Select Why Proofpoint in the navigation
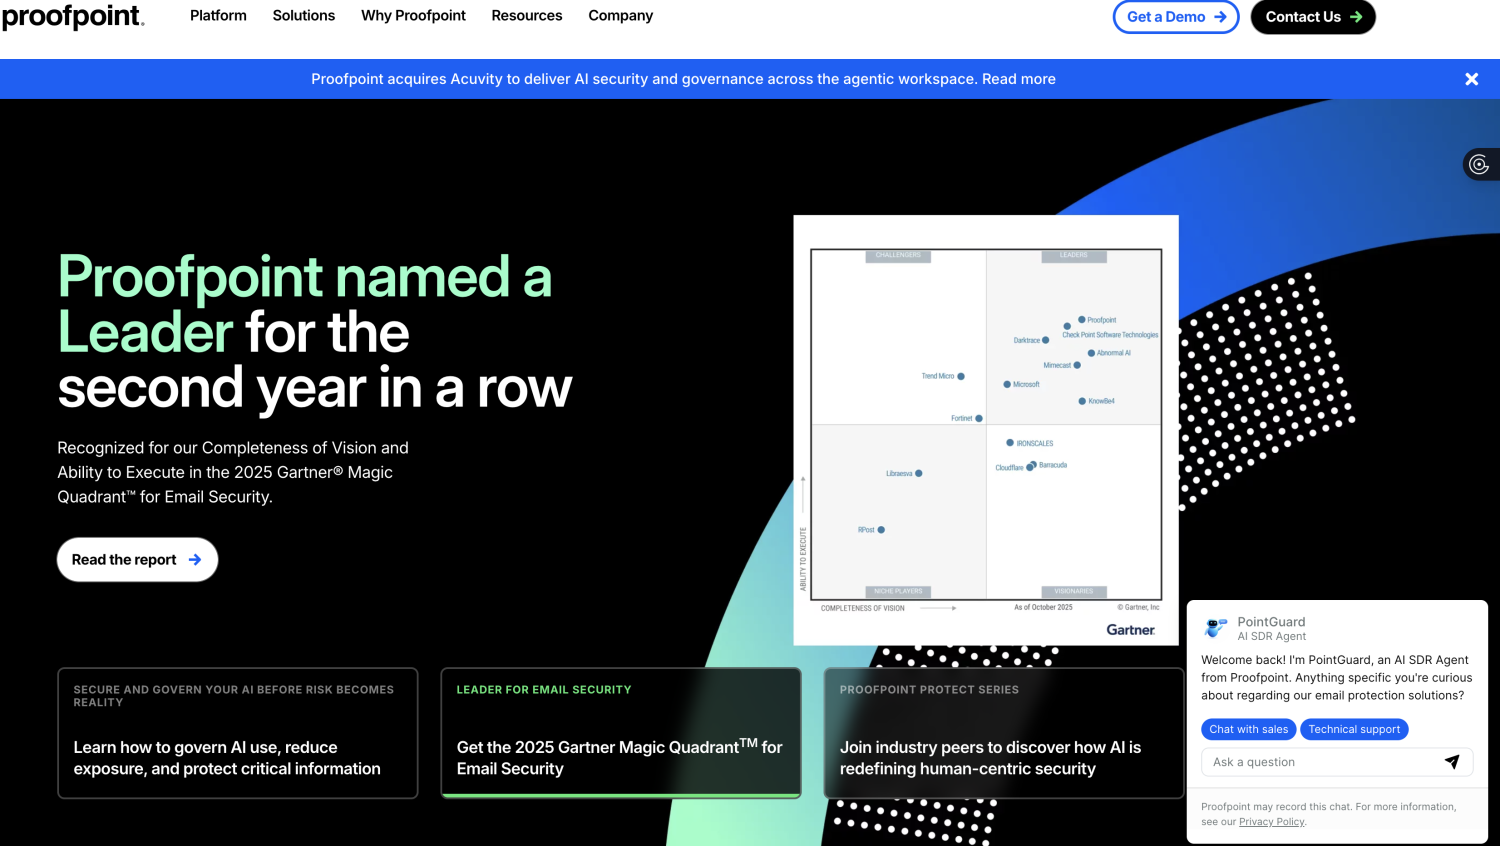1500x846 pixels. pyautogui.click(x=413, y=16)
